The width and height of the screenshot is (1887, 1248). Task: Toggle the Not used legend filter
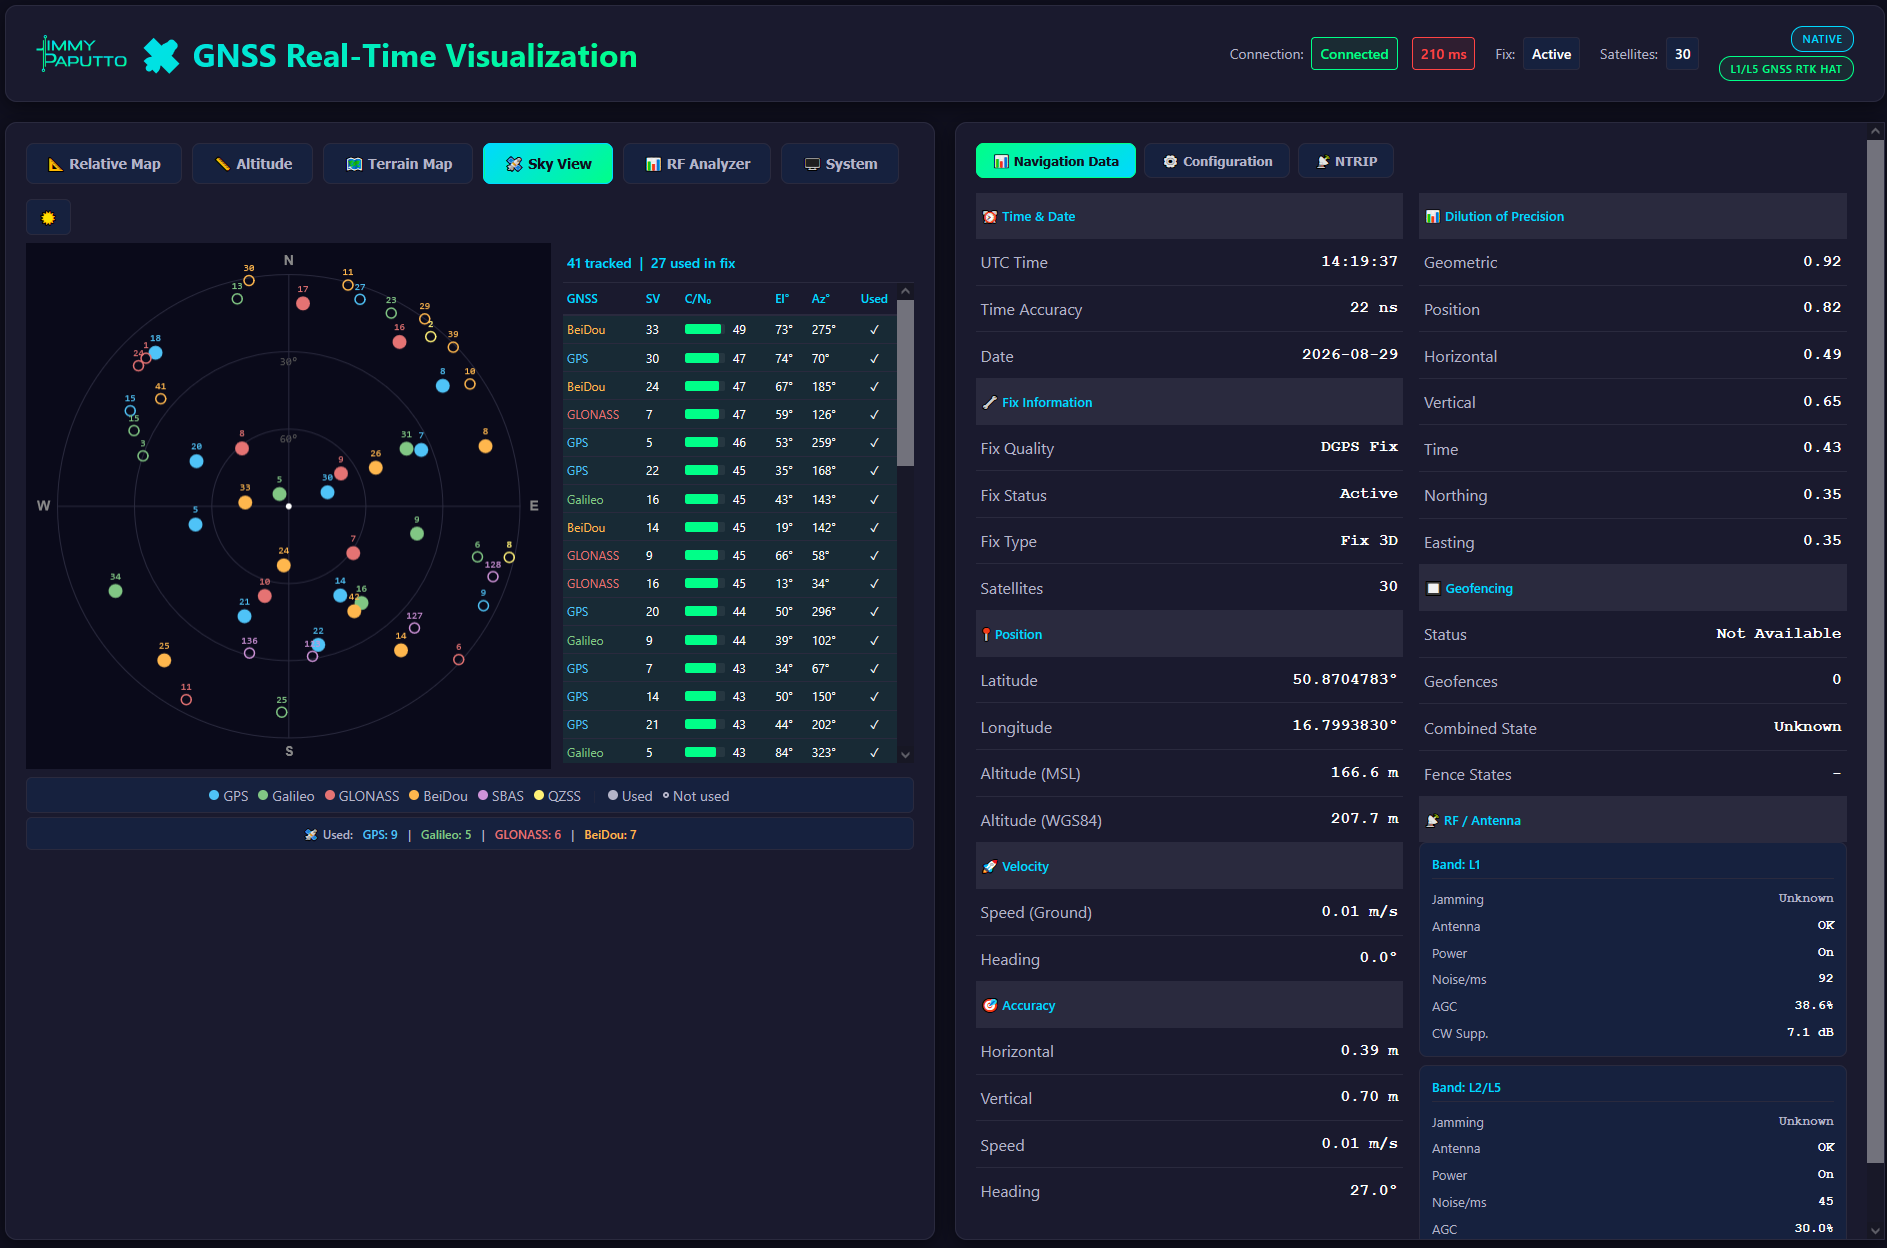click(697, 797)
